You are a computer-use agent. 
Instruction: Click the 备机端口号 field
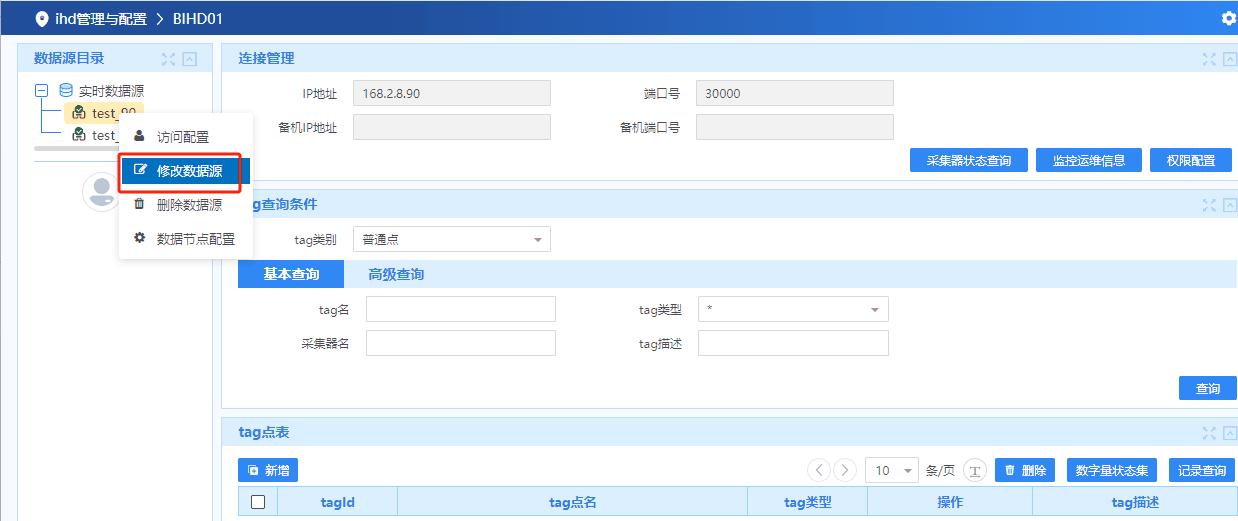coord(795,127)
